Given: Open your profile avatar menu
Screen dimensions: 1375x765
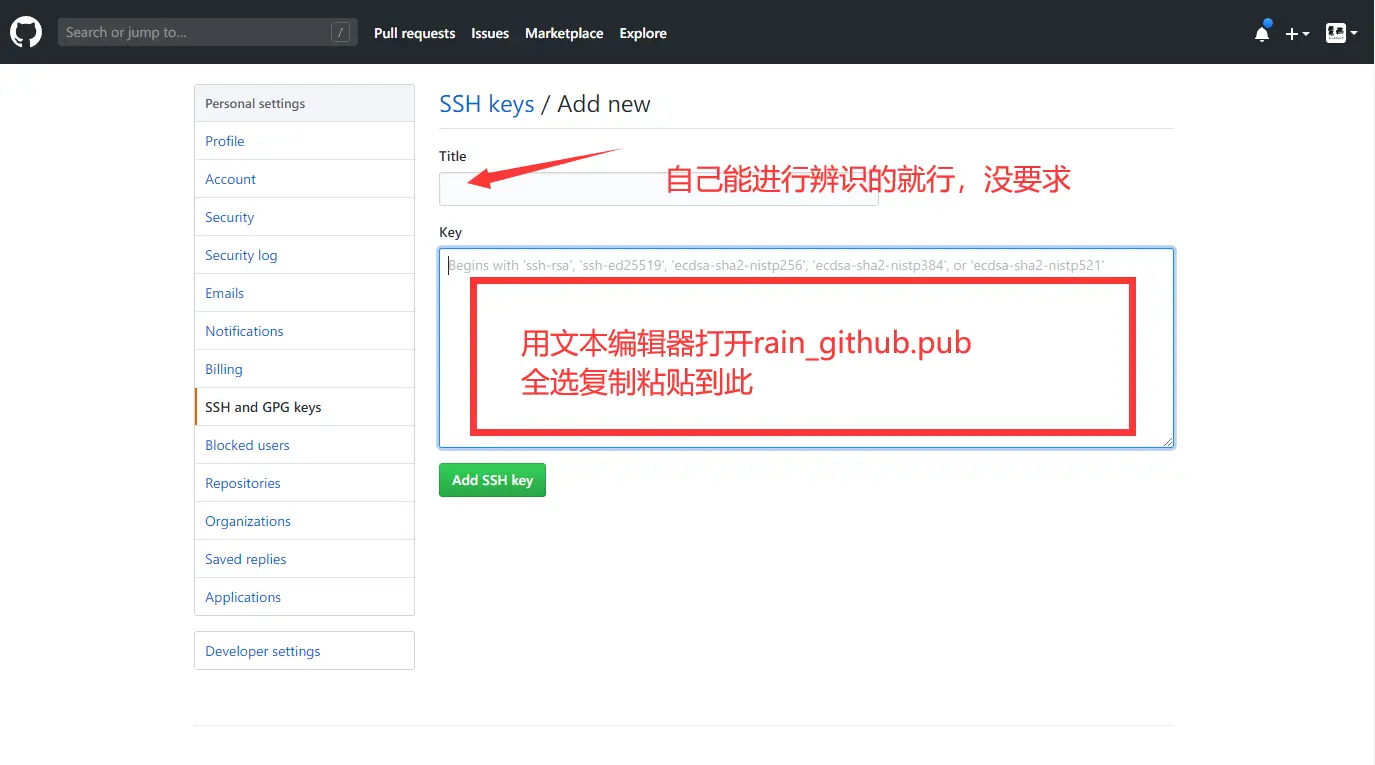Looking at the screenshot, I should coord(1334,32).
